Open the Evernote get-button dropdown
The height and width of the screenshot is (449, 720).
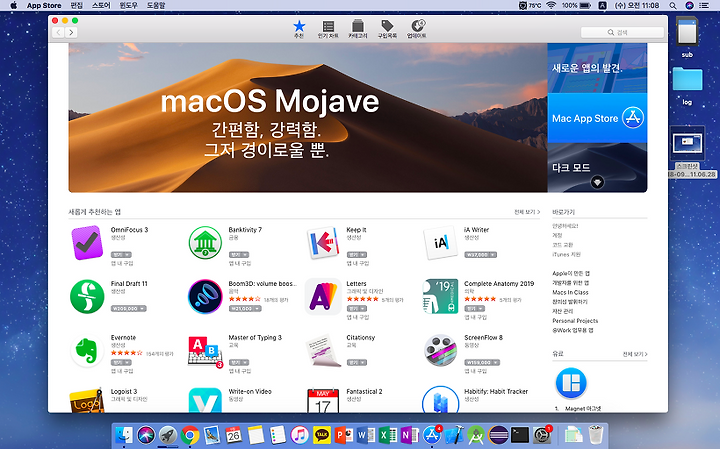(121, 362)
